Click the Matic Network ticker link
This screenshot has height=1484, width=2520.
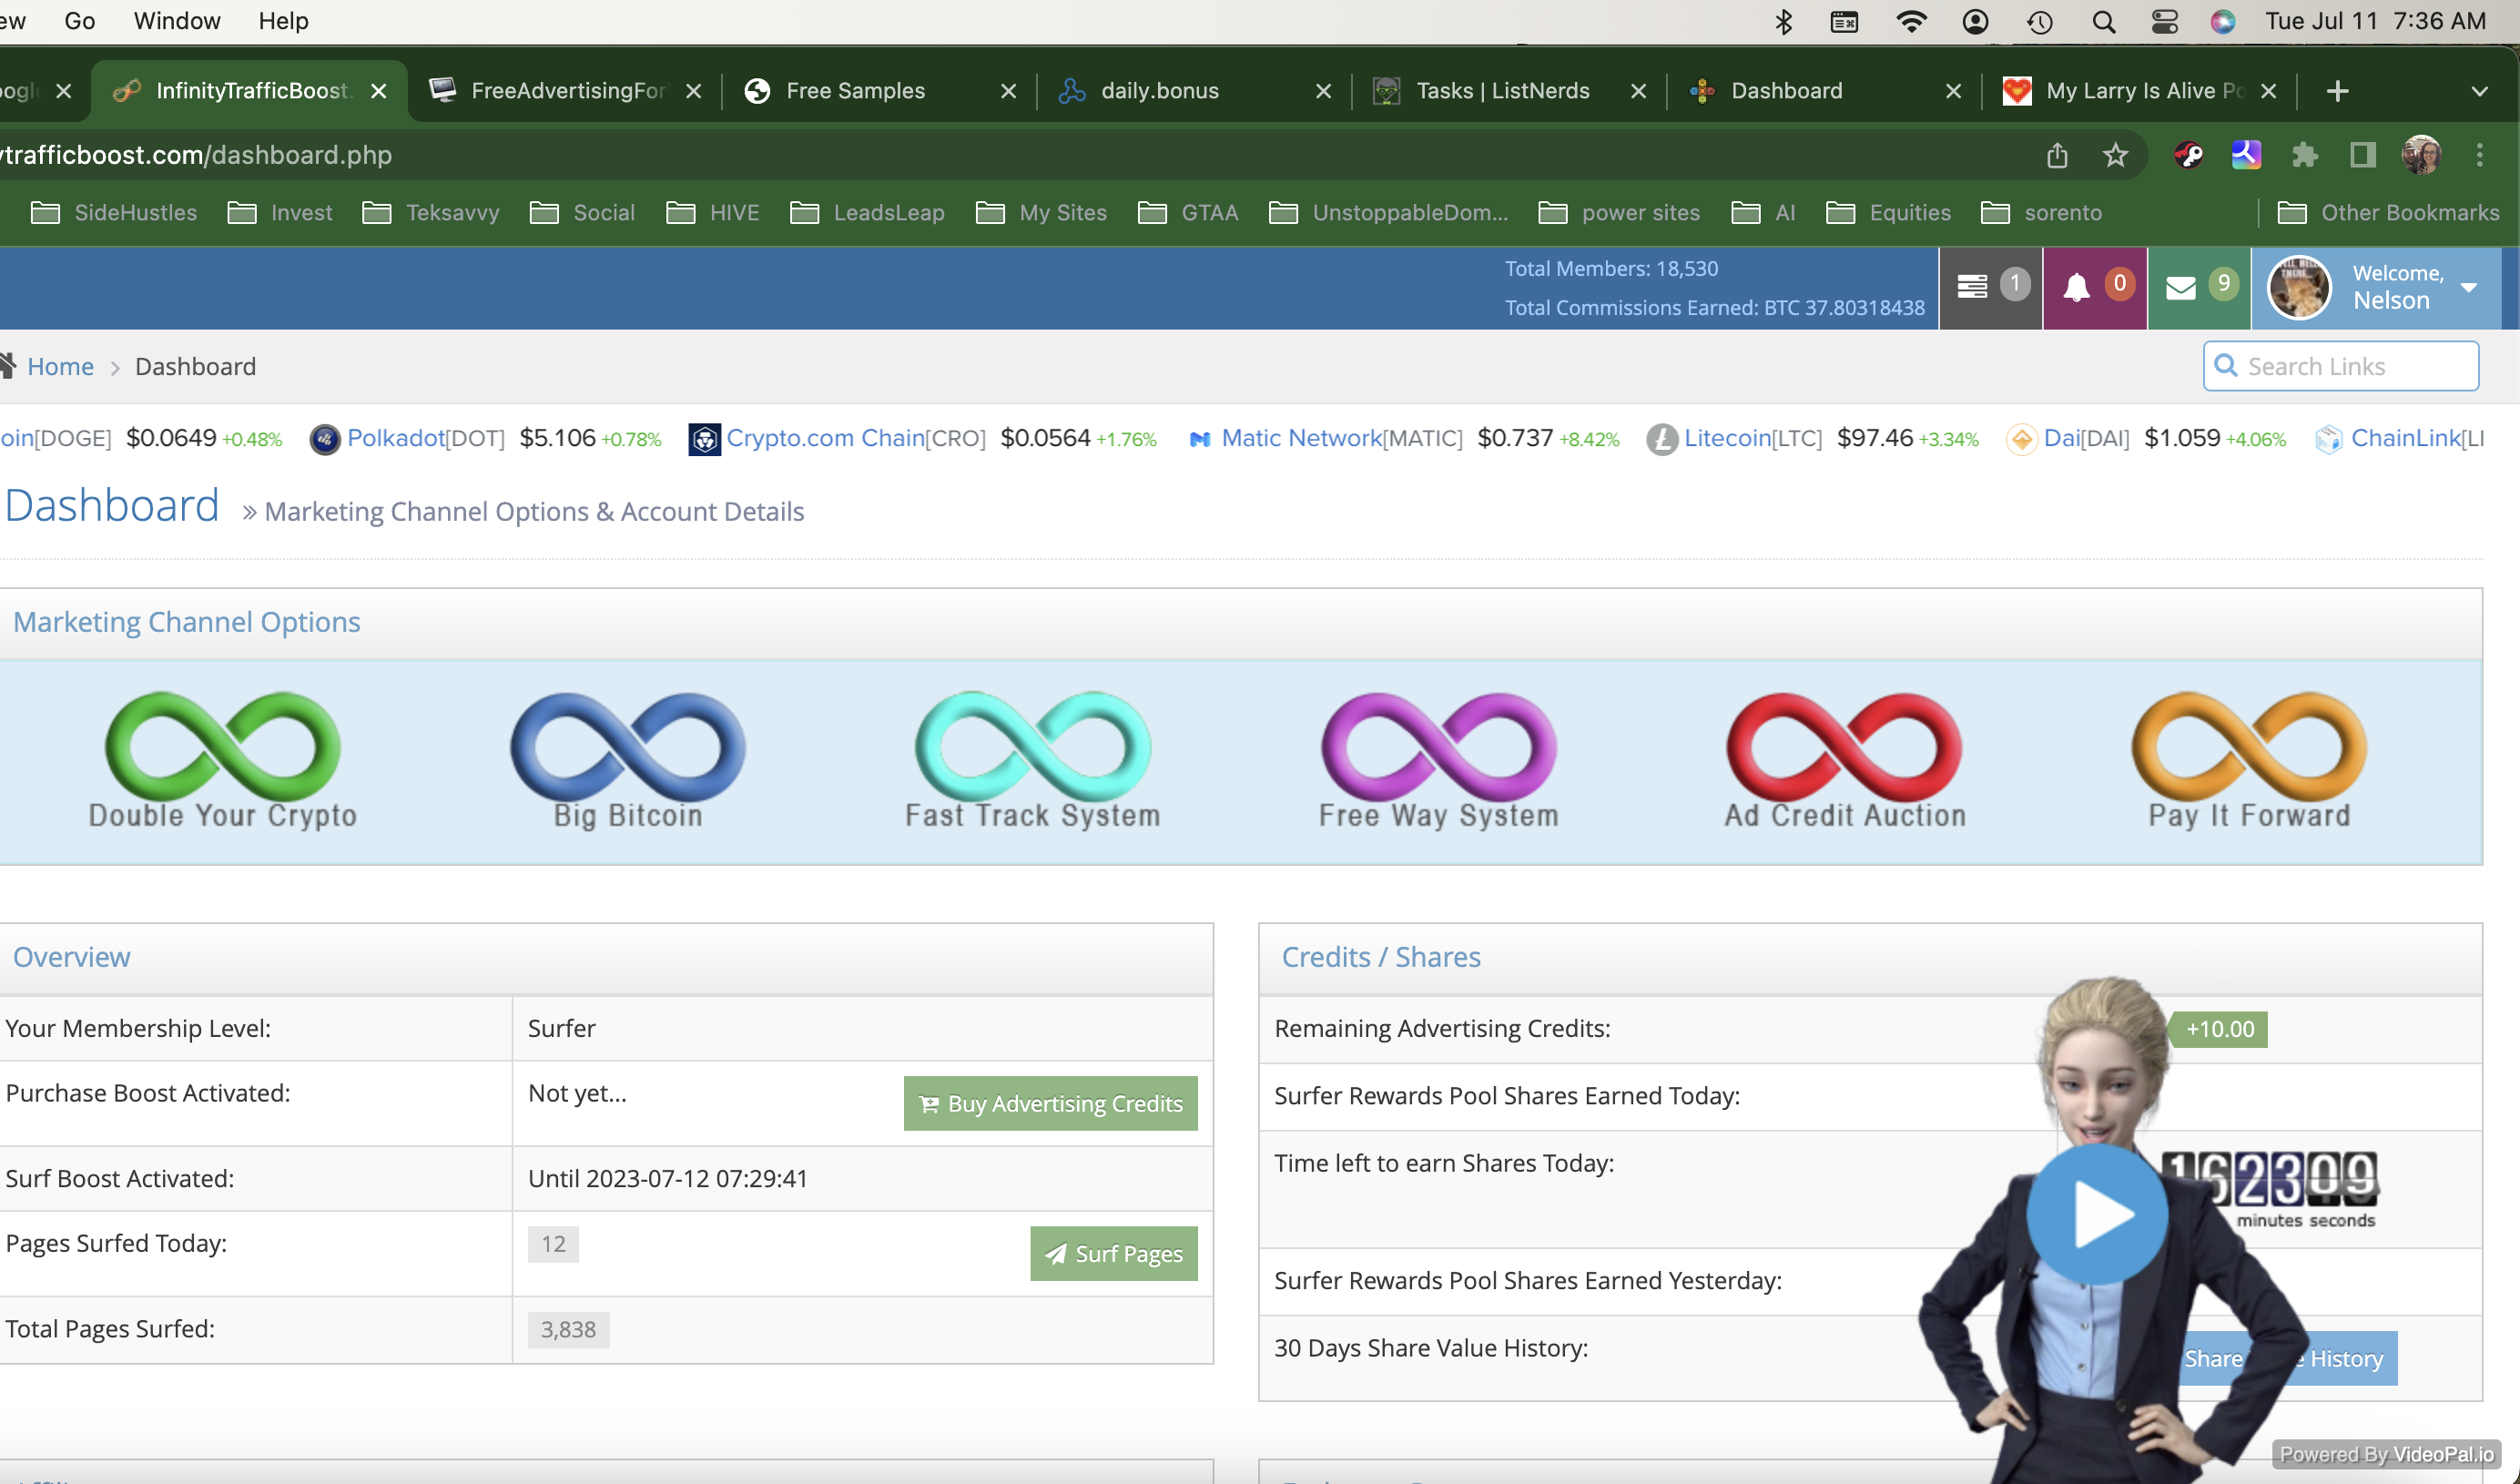tap(1301, 438)
